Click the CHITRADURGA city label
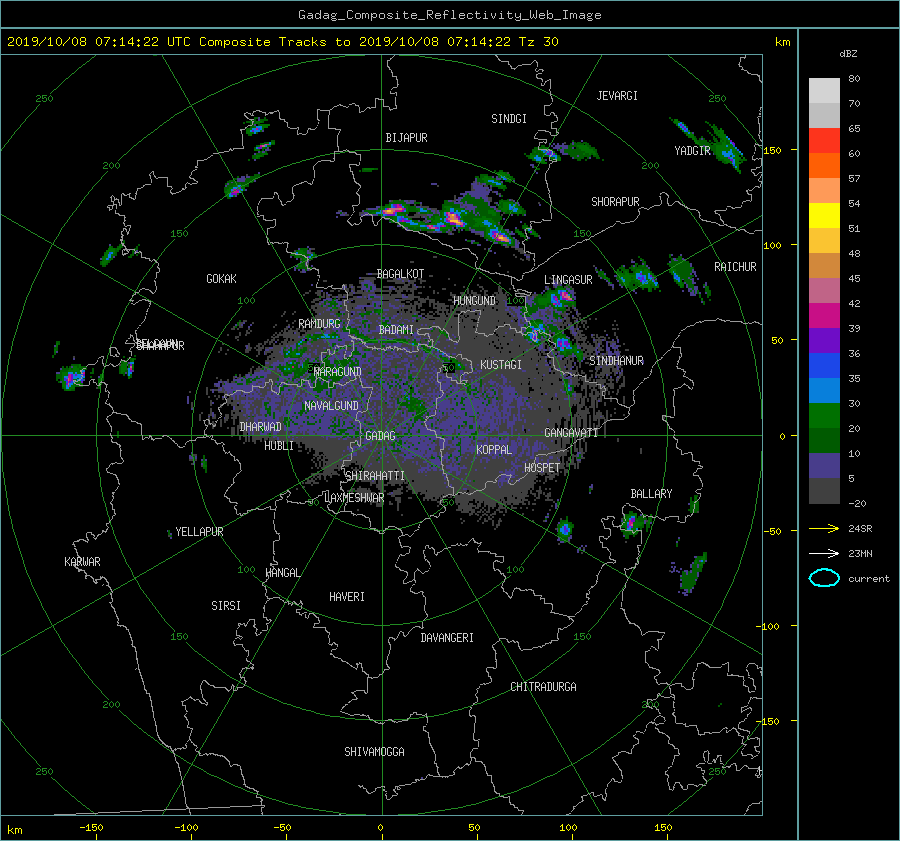 click(x=544, y=687)
